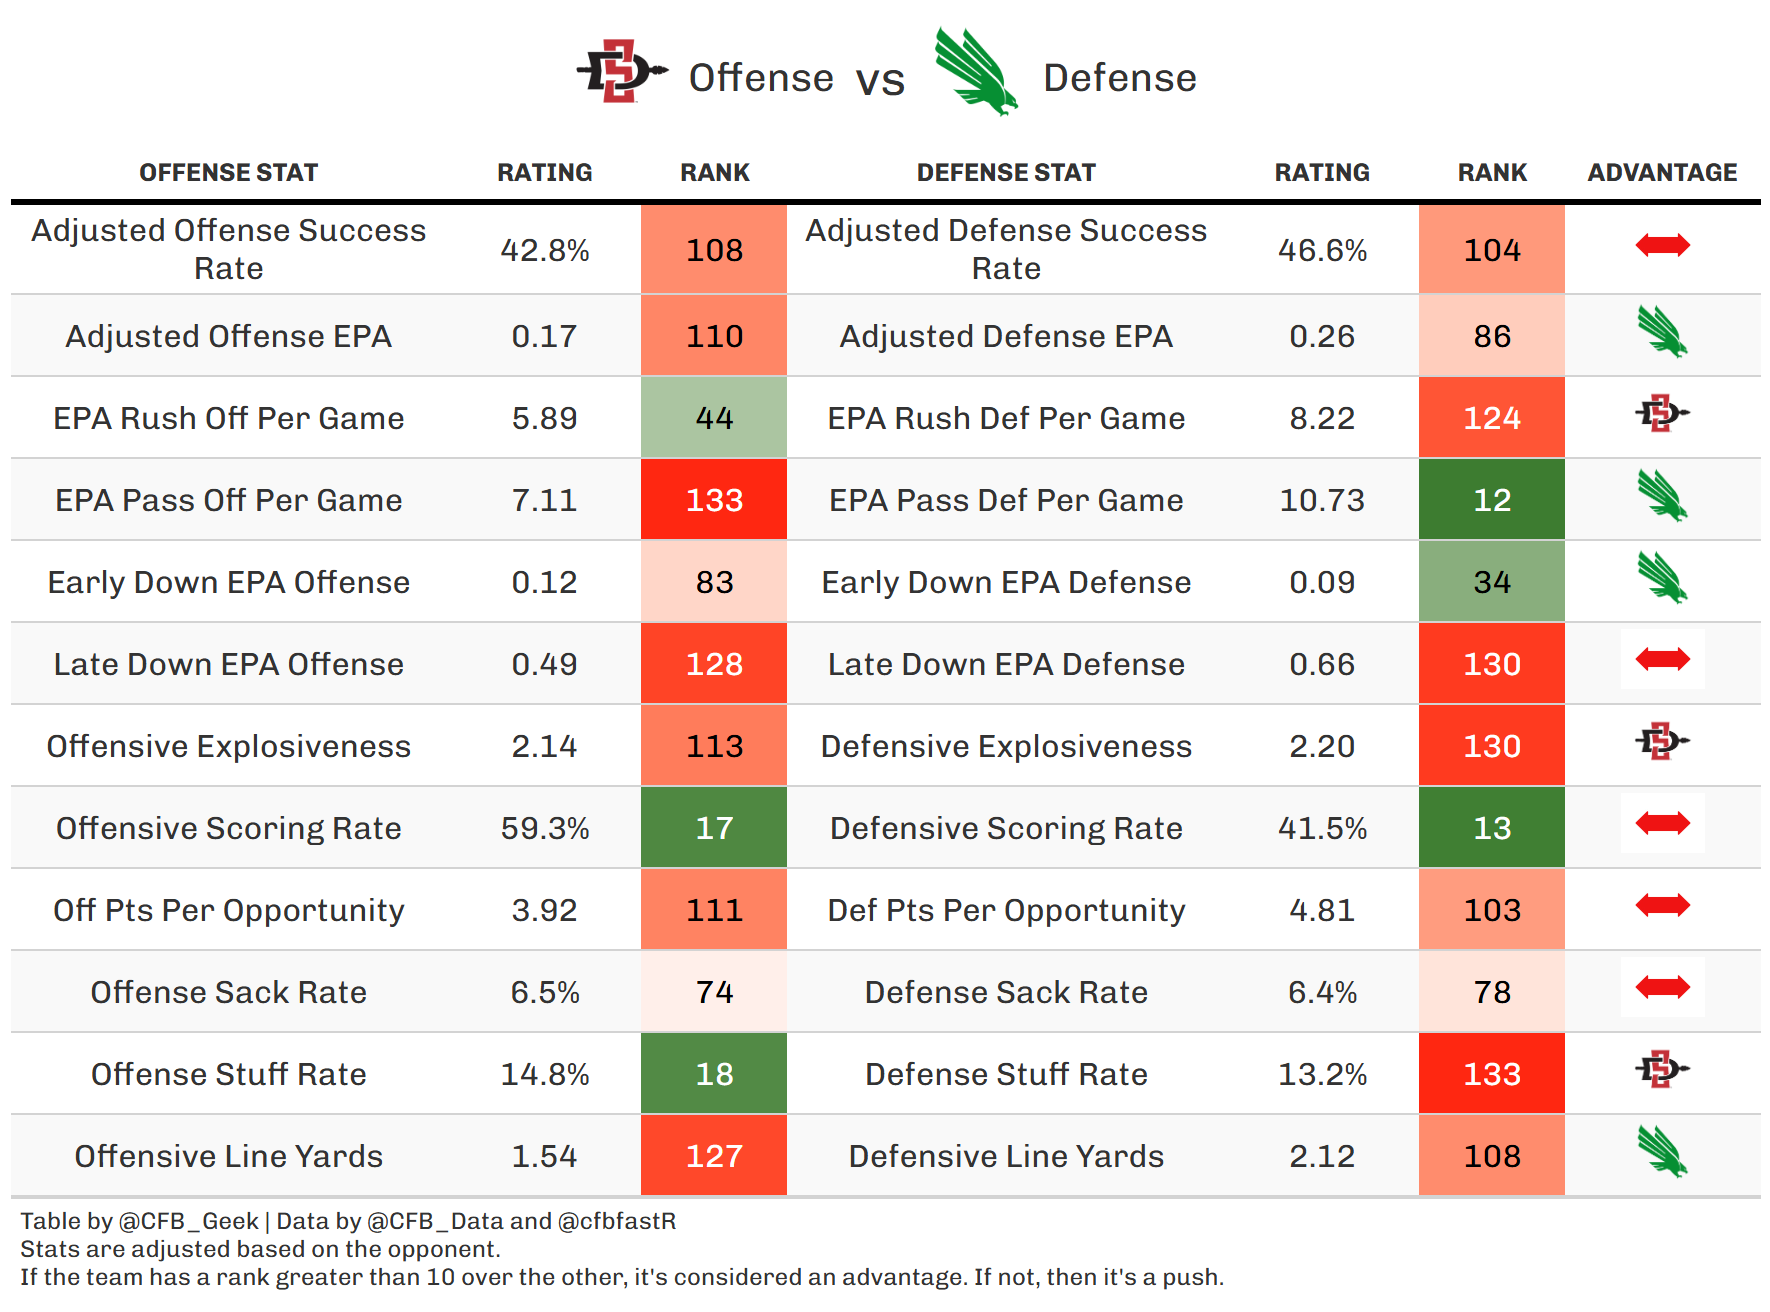The height and width of the screenshot is (1312, 1770).
Task: Click the Aztecs advantage icon in the Stuff Rate row
Action: point(1662,1069)
